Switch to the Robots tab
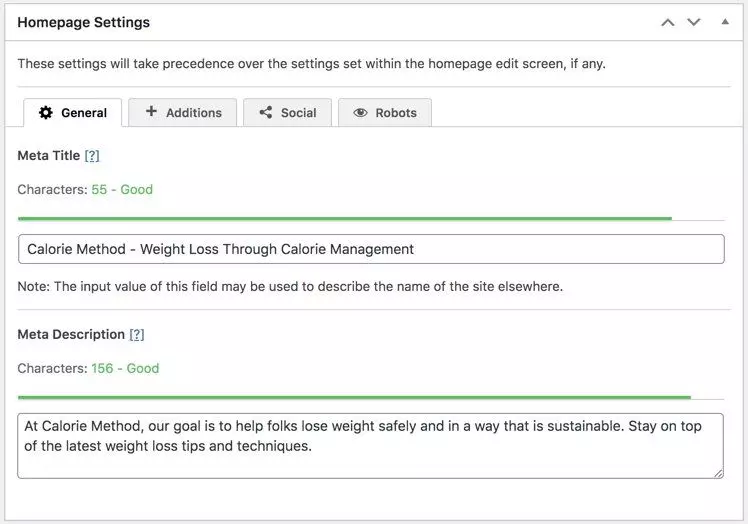748x524 pixels. click(385, 113)
